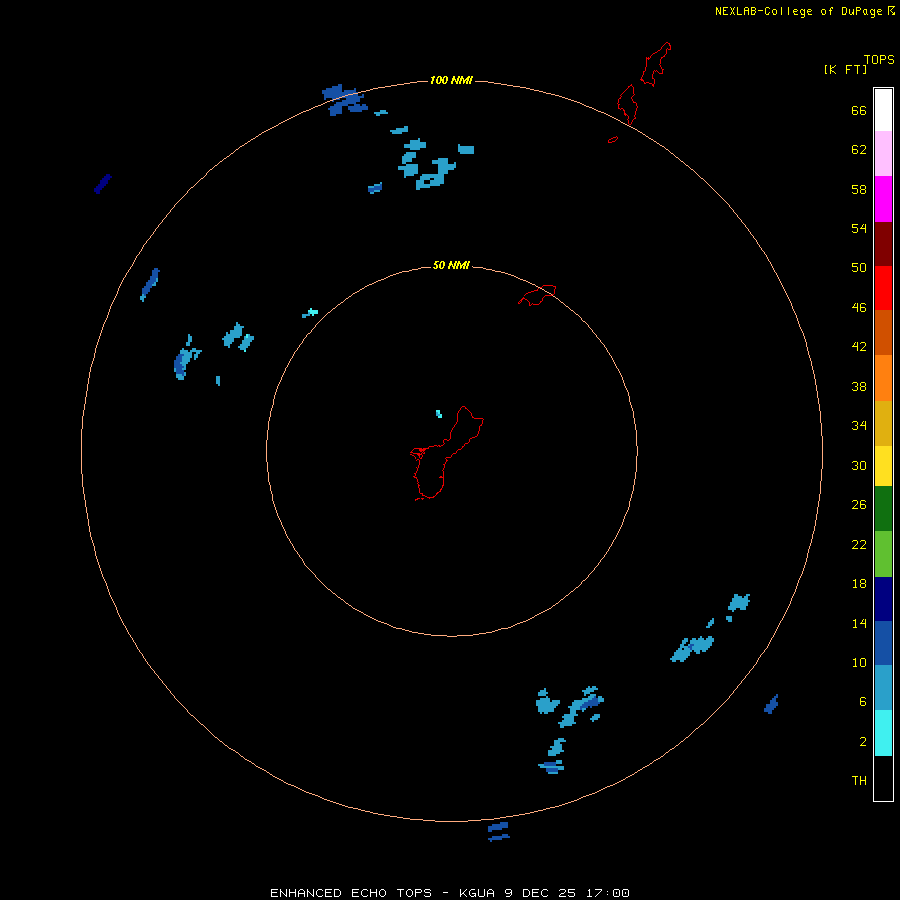900x900 pixels.
Task: Click the legend value 22
Action: pos(859,545)
